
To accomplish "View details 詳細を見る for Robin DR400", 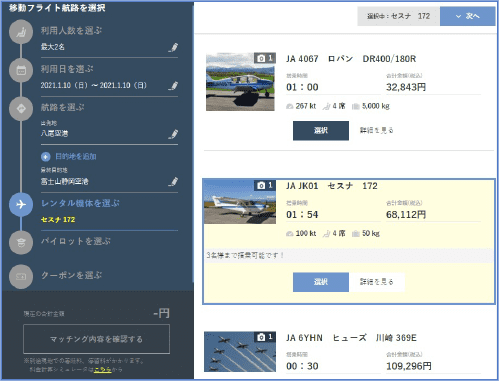I will tap(376, 130).
